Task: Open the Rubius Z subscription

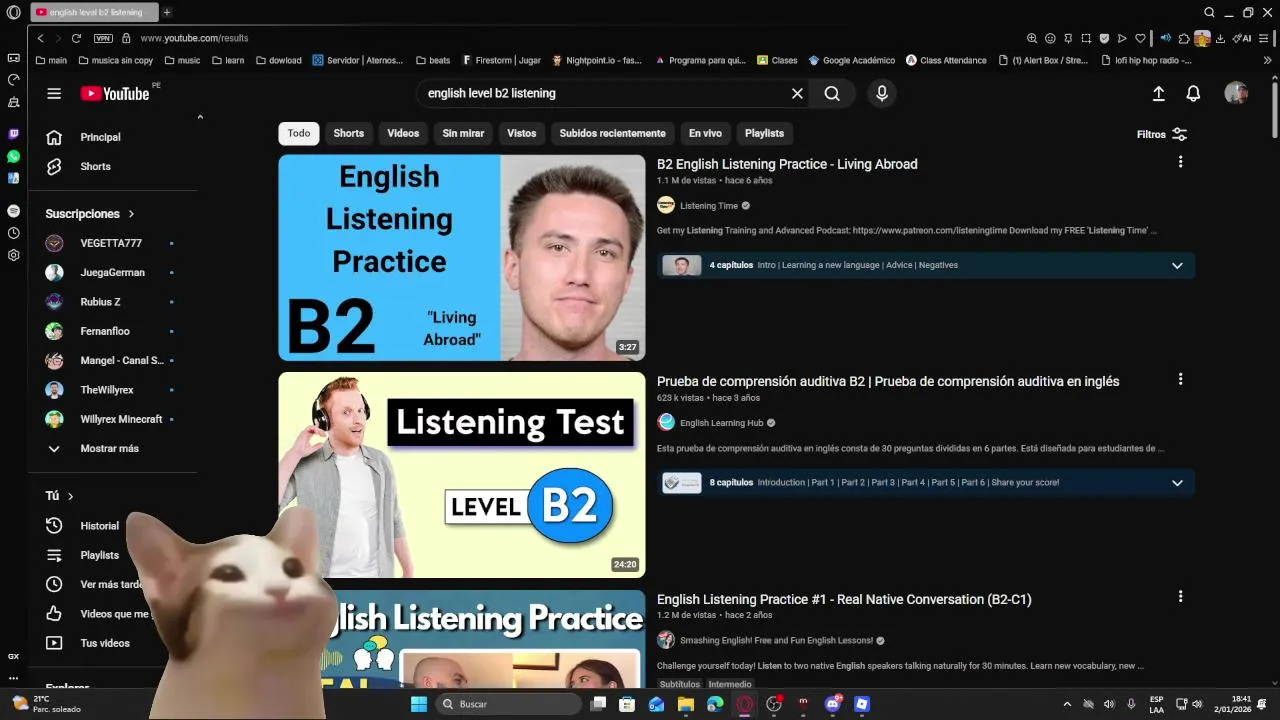Action: tap(100, 302)
